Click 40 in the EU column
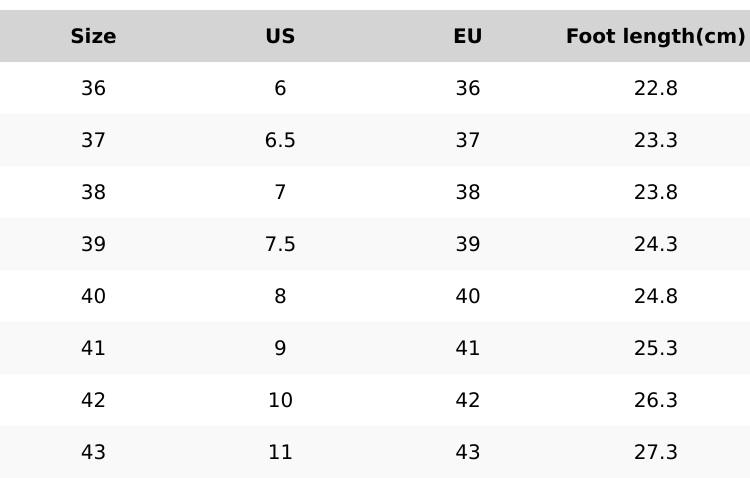This screenshot has width=750, height=478. (x=467, y=297)
